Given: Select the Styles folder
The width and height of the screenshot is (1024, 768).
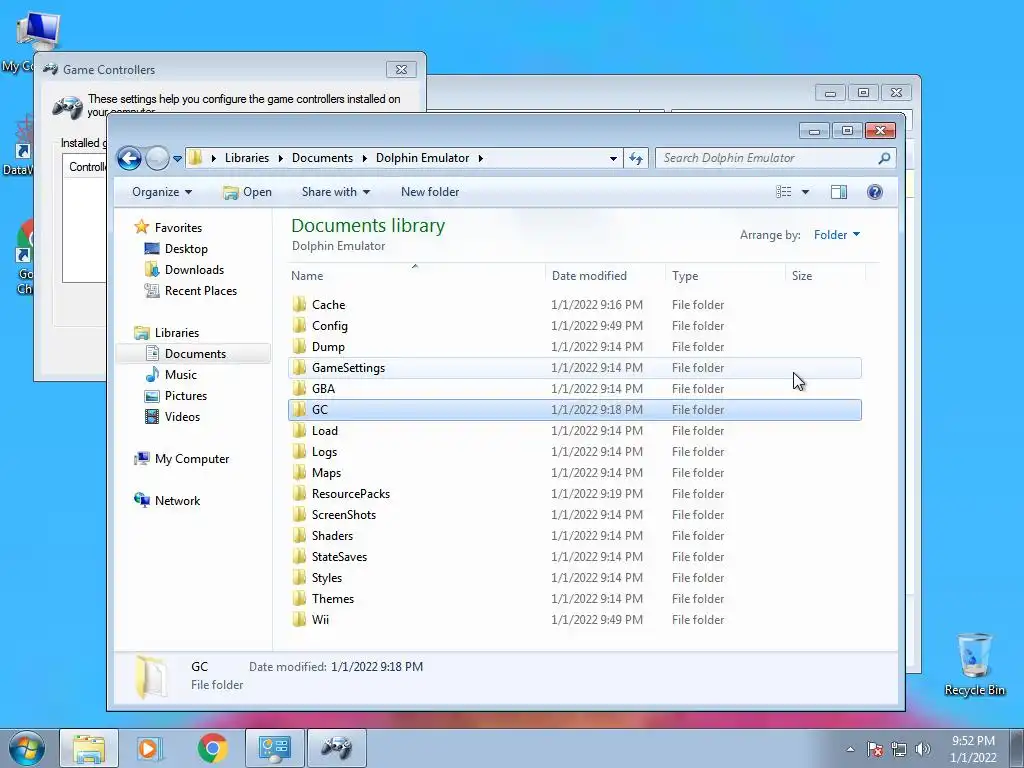Looking at the screenshot, I should [575, 578].
